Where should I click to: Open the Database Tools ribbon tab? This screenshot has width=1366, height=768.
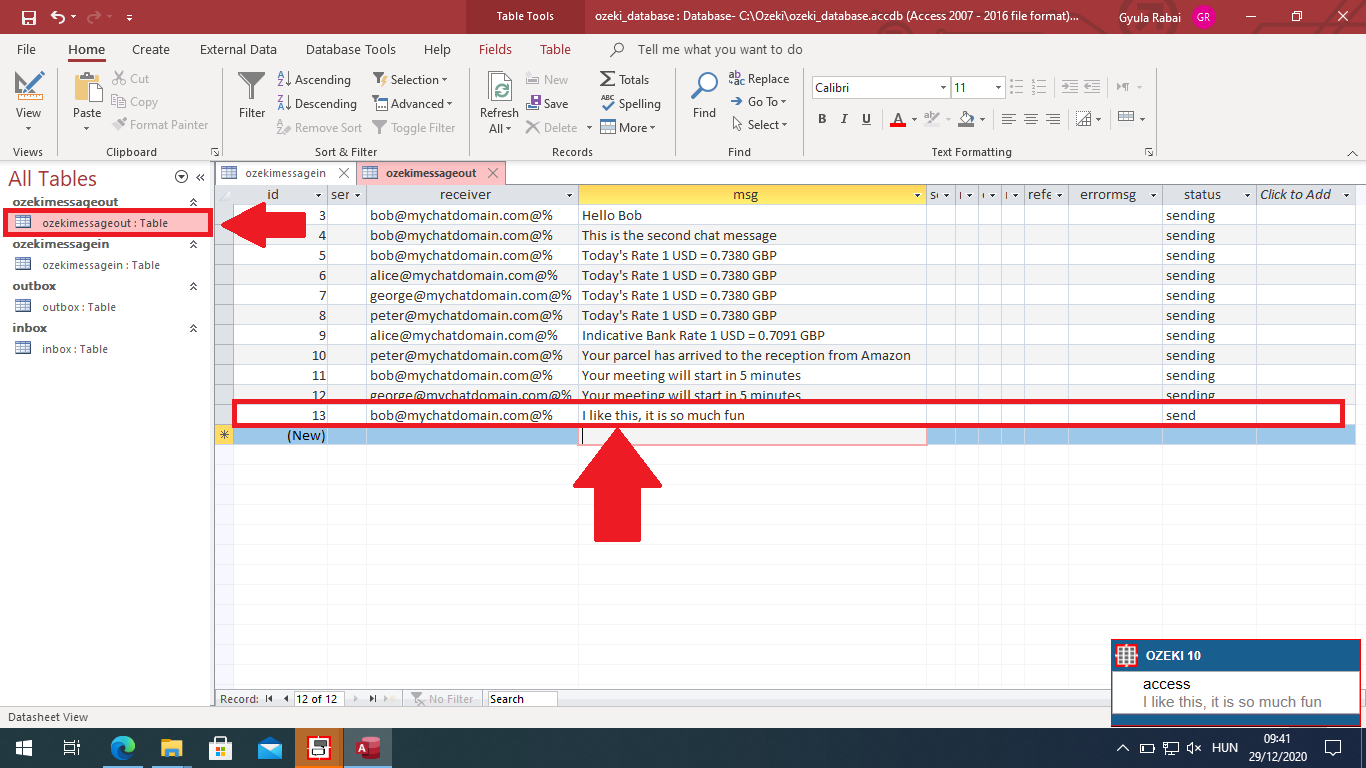(x=350, y=49)
